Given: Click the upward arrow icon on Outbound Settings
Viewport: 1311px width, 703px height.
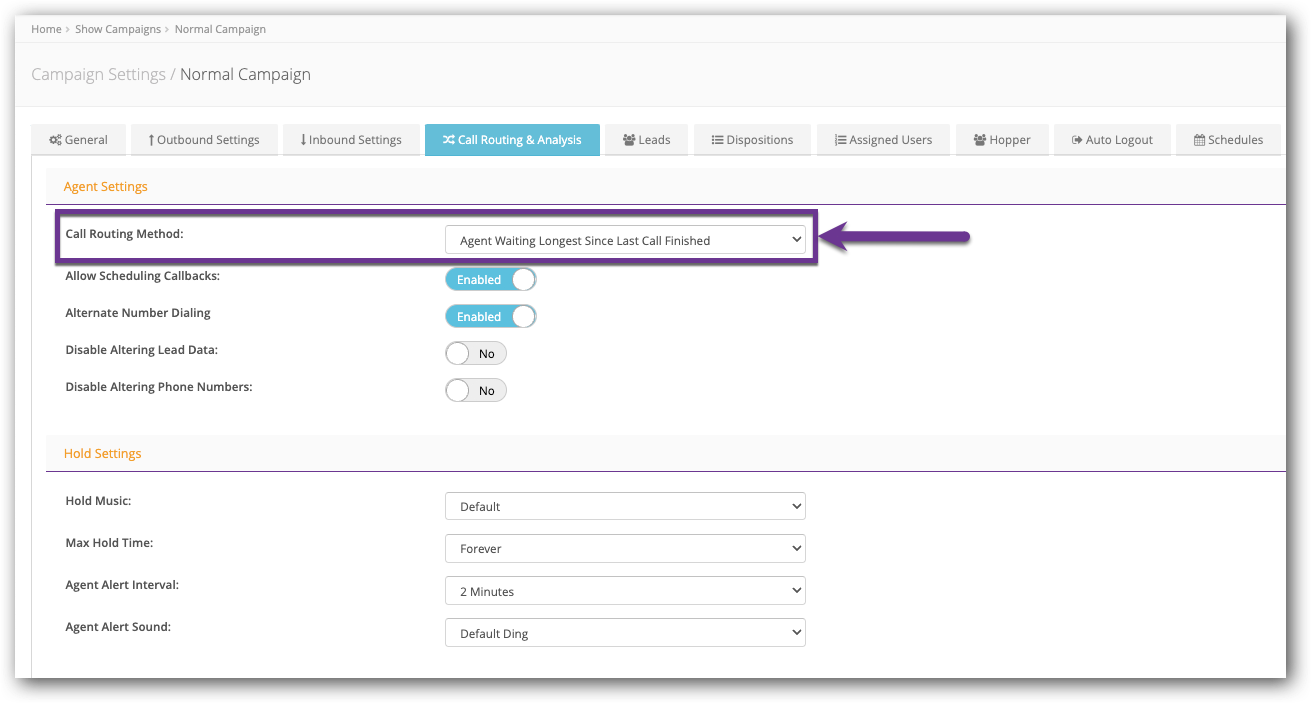Looking at the screenshot, I should 150,140.
